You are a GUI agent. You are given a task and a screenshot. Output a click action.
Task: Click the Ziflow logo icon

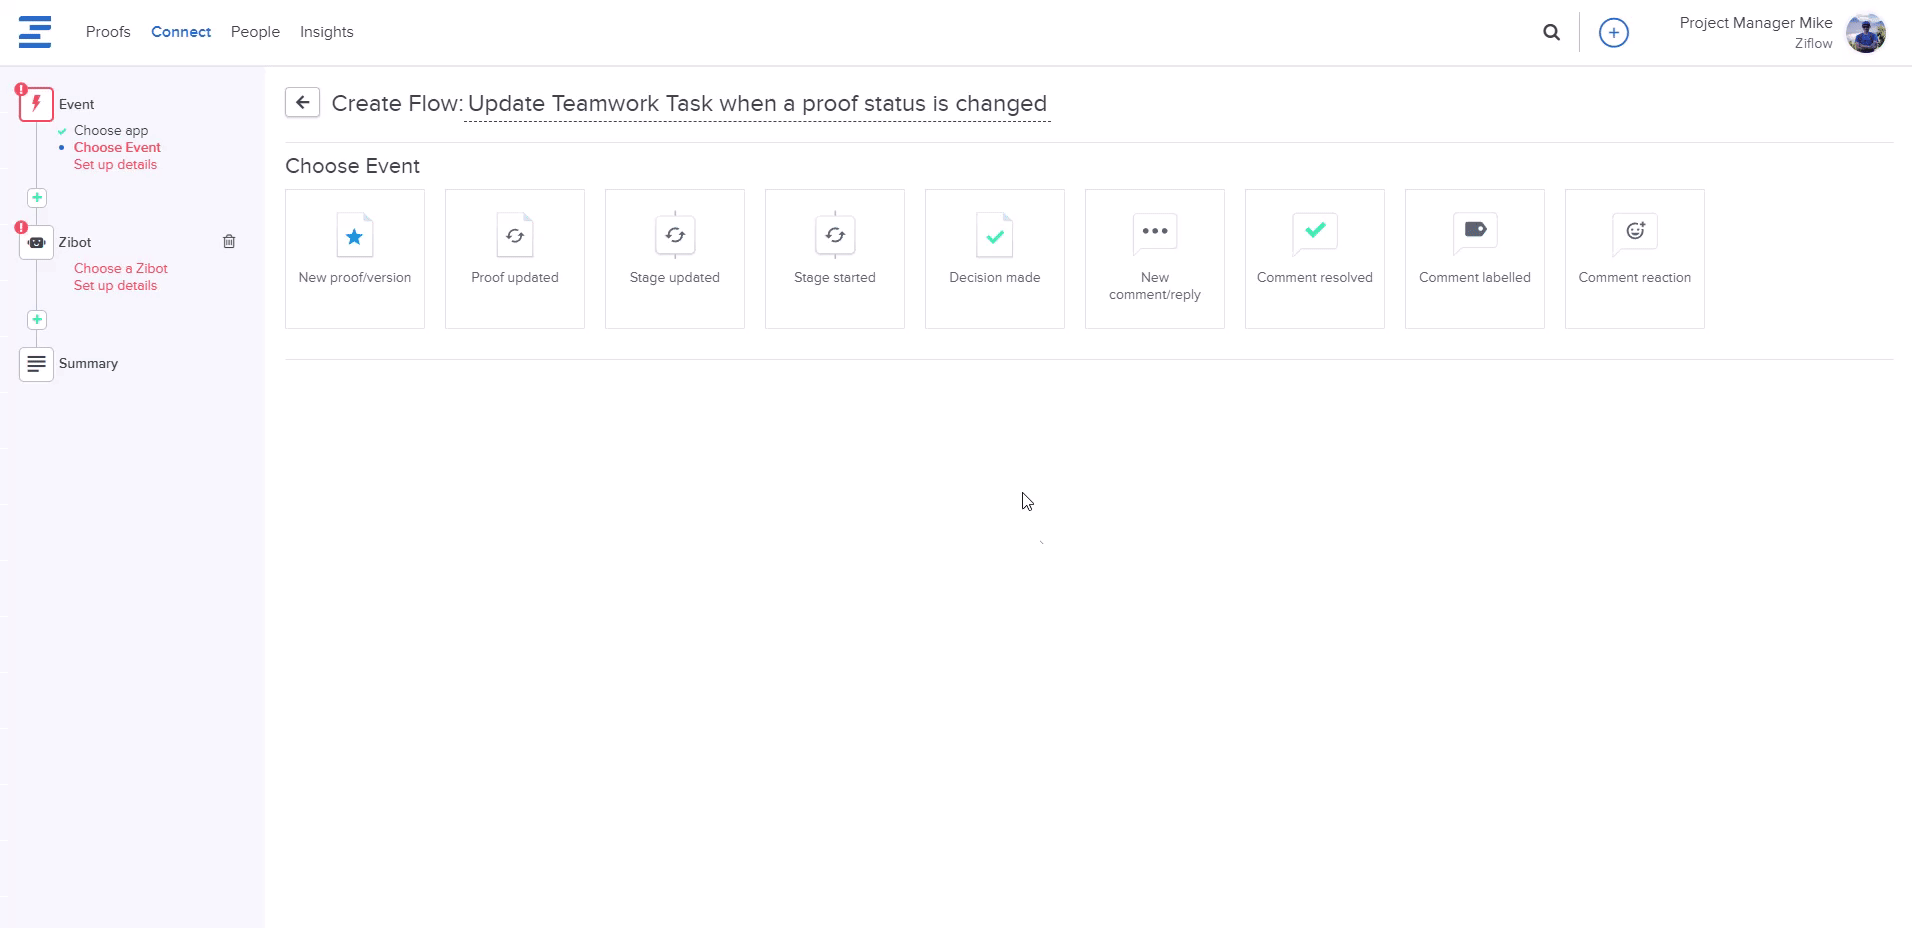pos(35,32)
